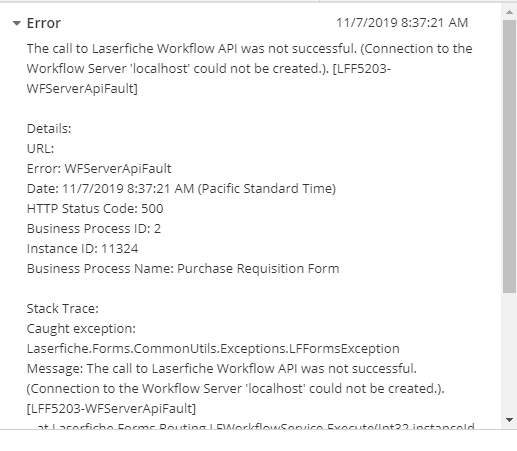This screenshot has height=451, width=517.
Task: Click the Date line with Pacific Standard Time
Action: (x=181, y=189)
